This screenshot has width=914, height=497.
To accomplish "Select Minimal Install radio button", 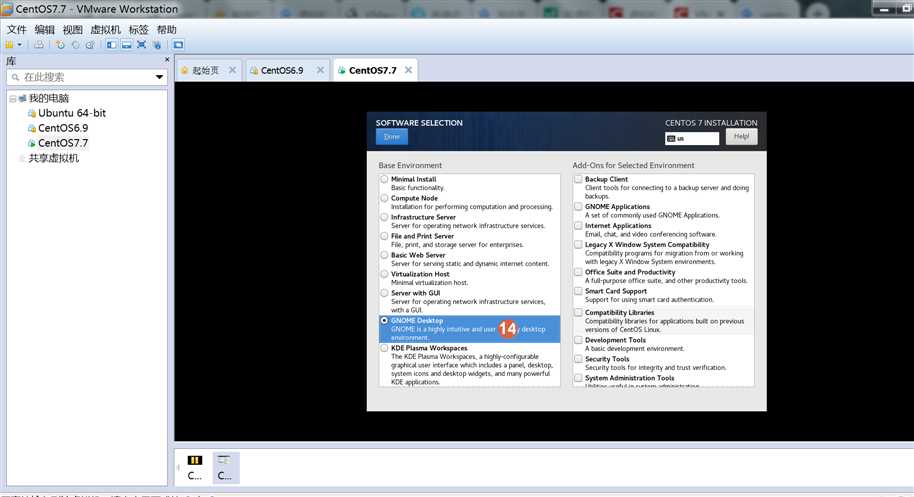I will click(384, 179).
